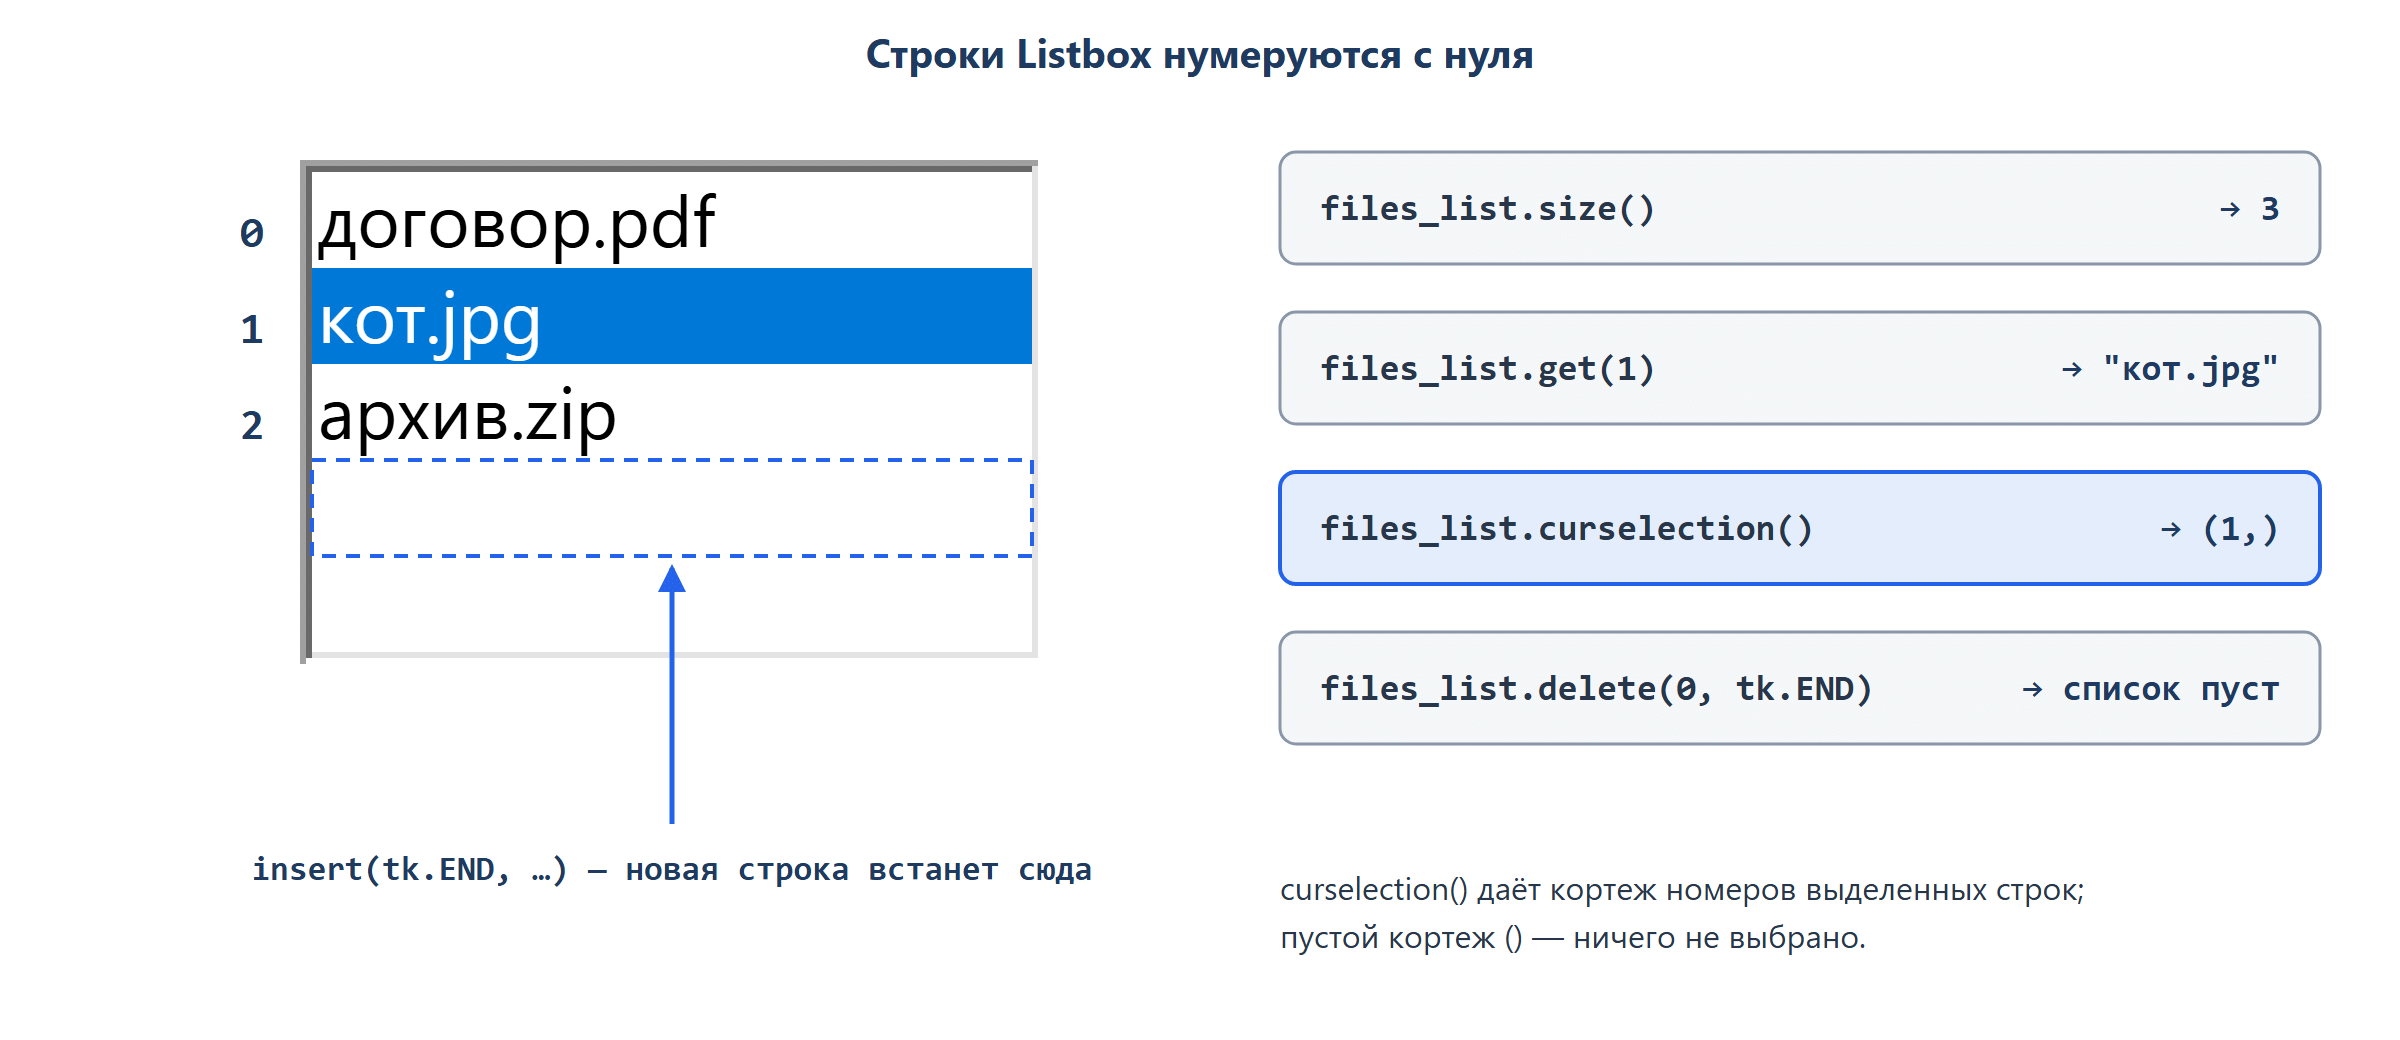Screen dimensions: 2400x1040
Task: Click the result "→ (1,)"
Action: [x=2219, y=529]
